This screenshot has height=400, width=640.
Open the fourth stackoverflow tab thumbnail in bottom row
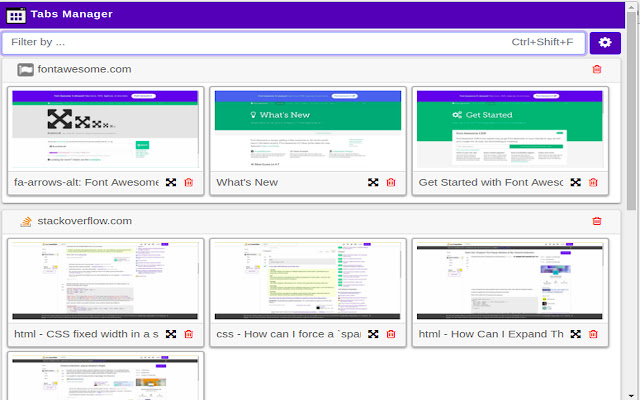(105, 378)
